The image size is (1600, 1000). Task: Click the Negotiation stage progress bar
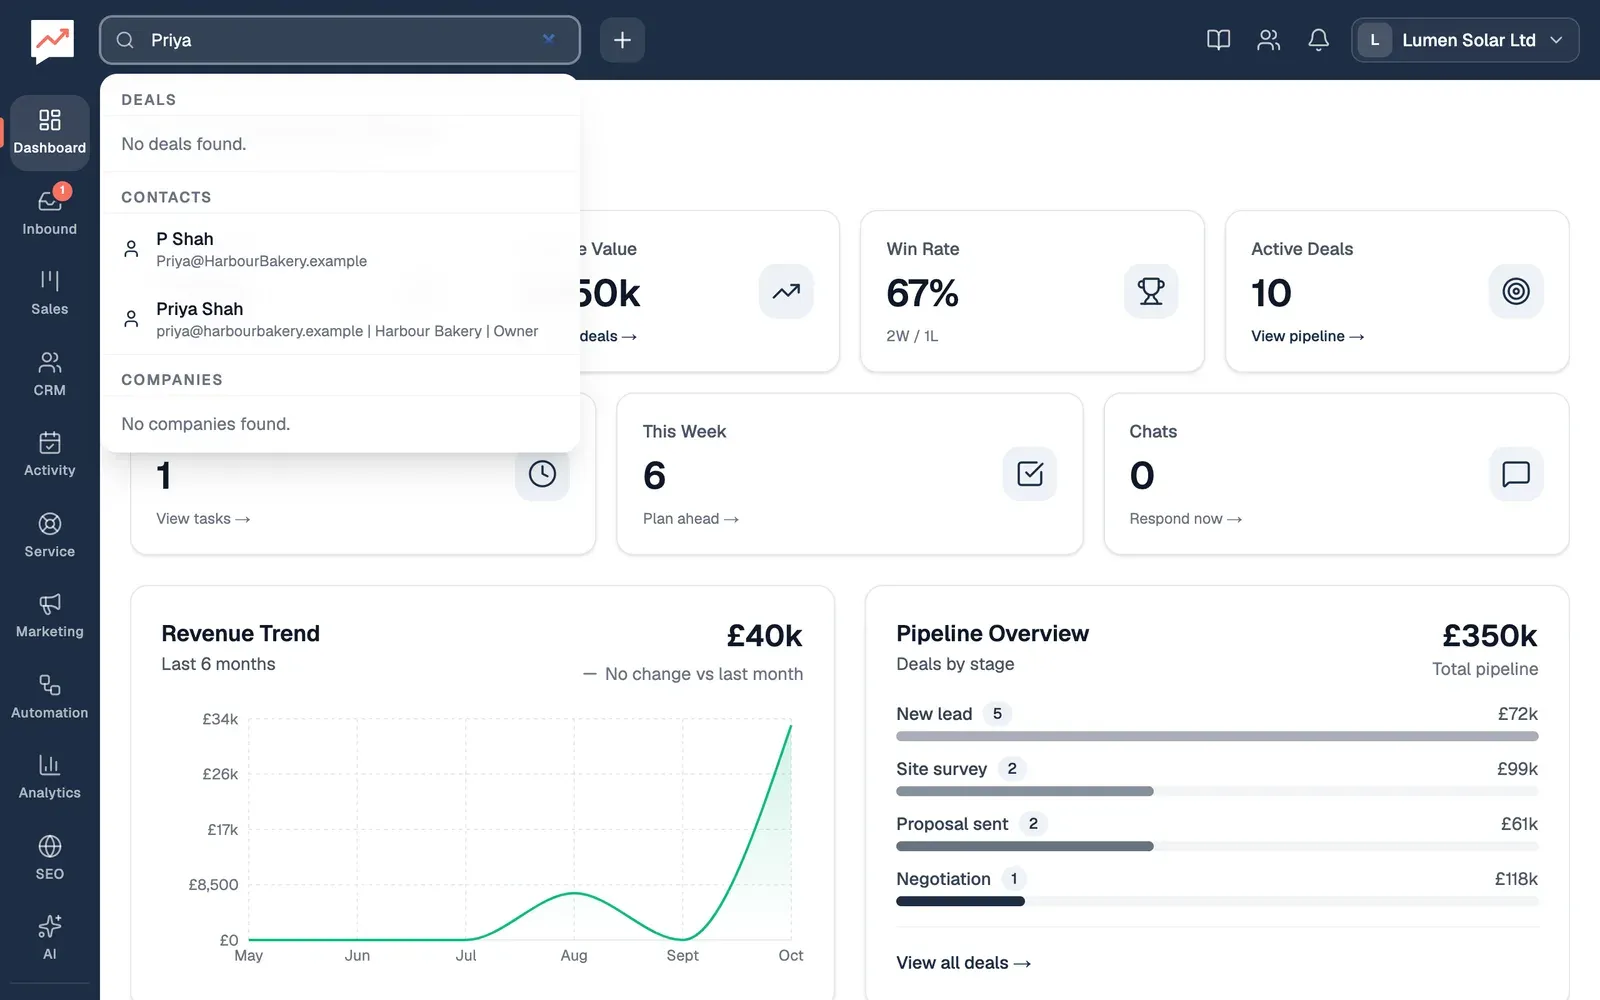[1217, 901]
